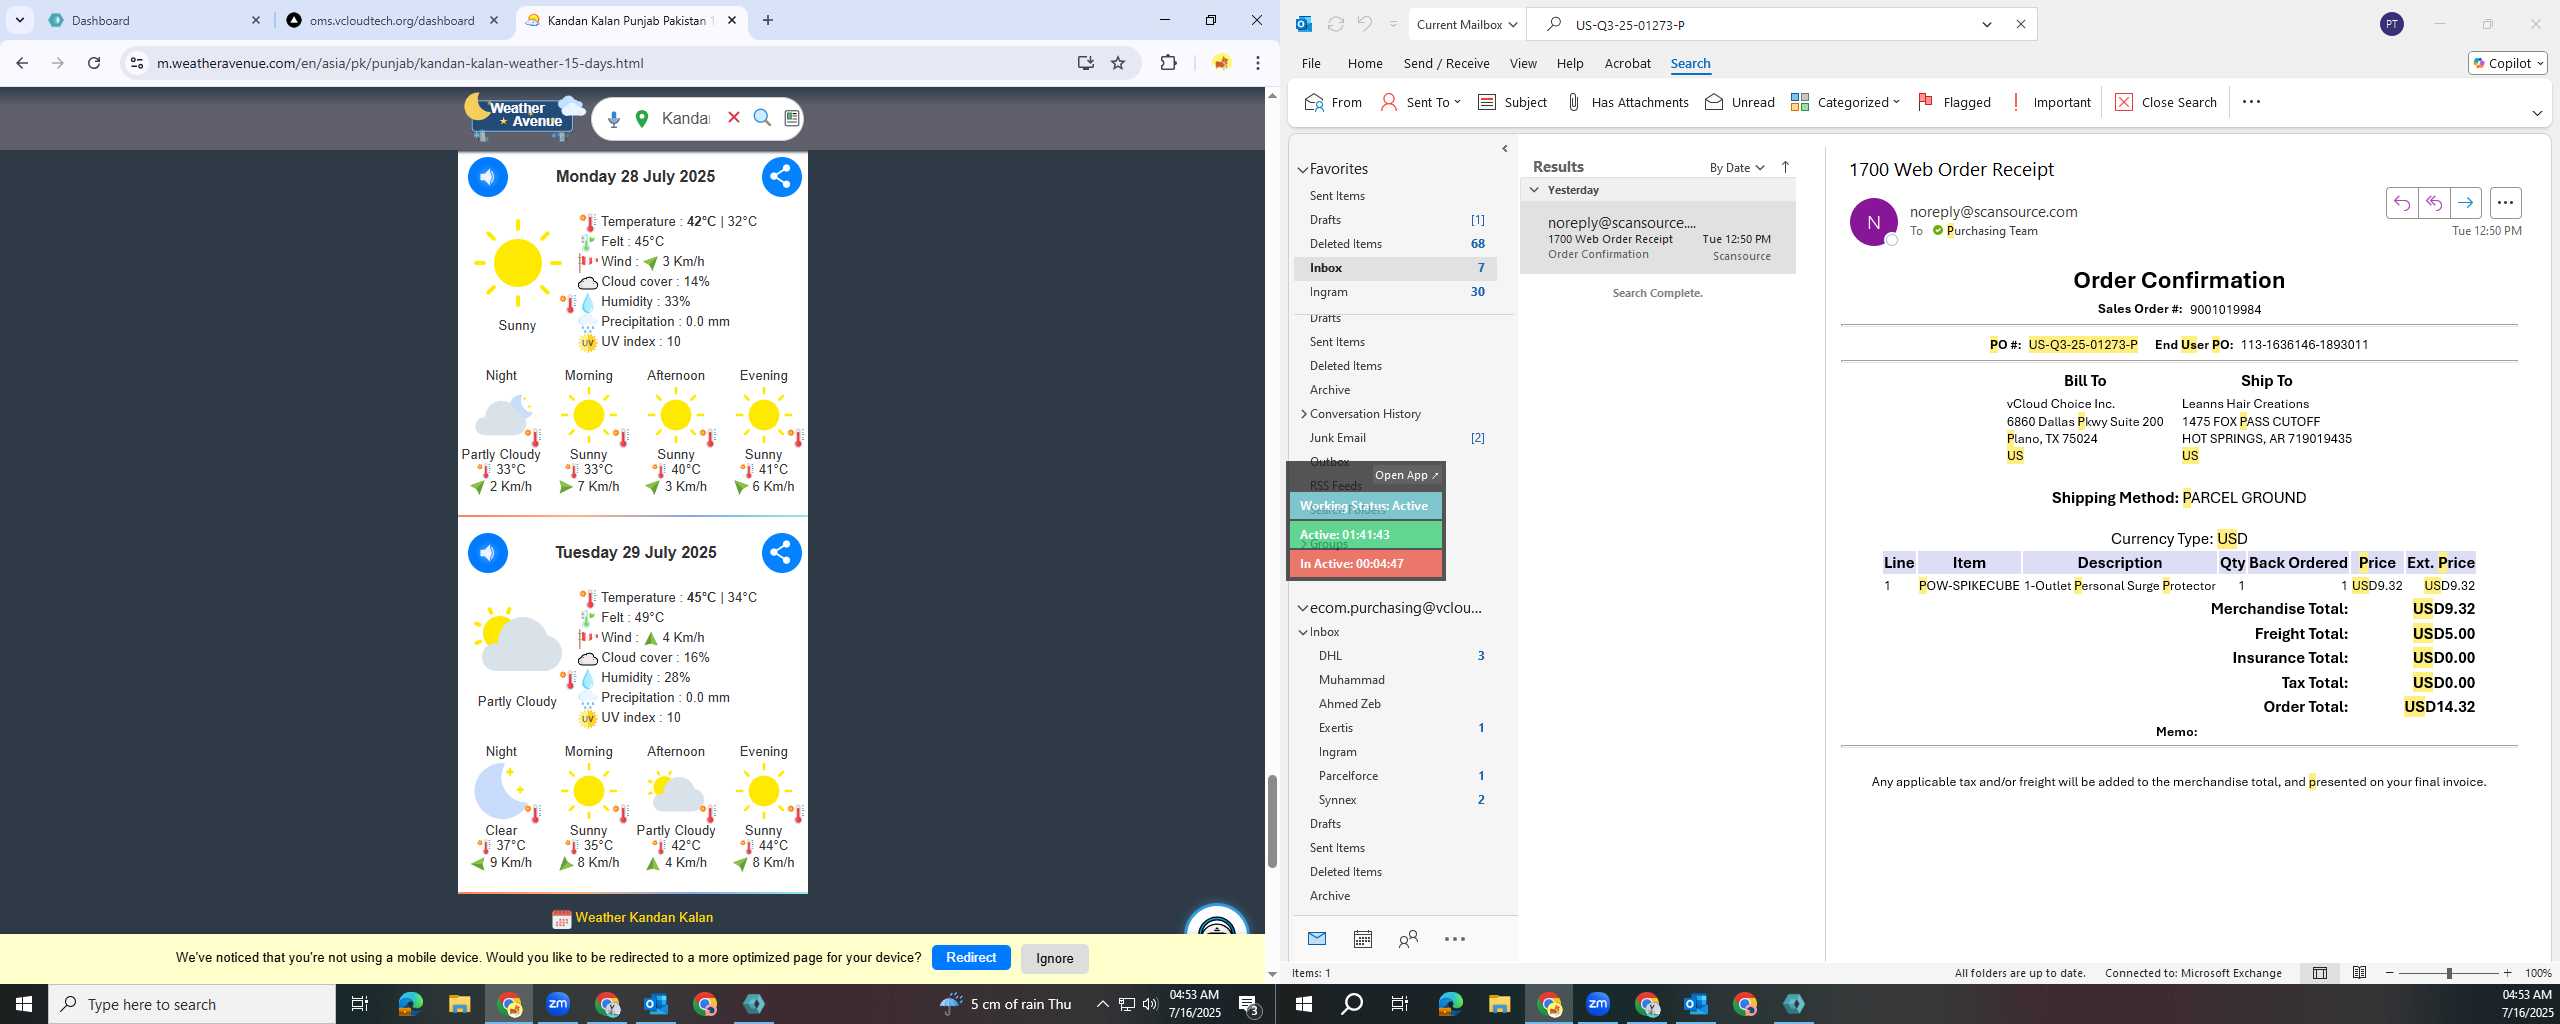Click the location pin in weather search
The width and height of the screenshot is (2560, 1024).
pos(642,119)
